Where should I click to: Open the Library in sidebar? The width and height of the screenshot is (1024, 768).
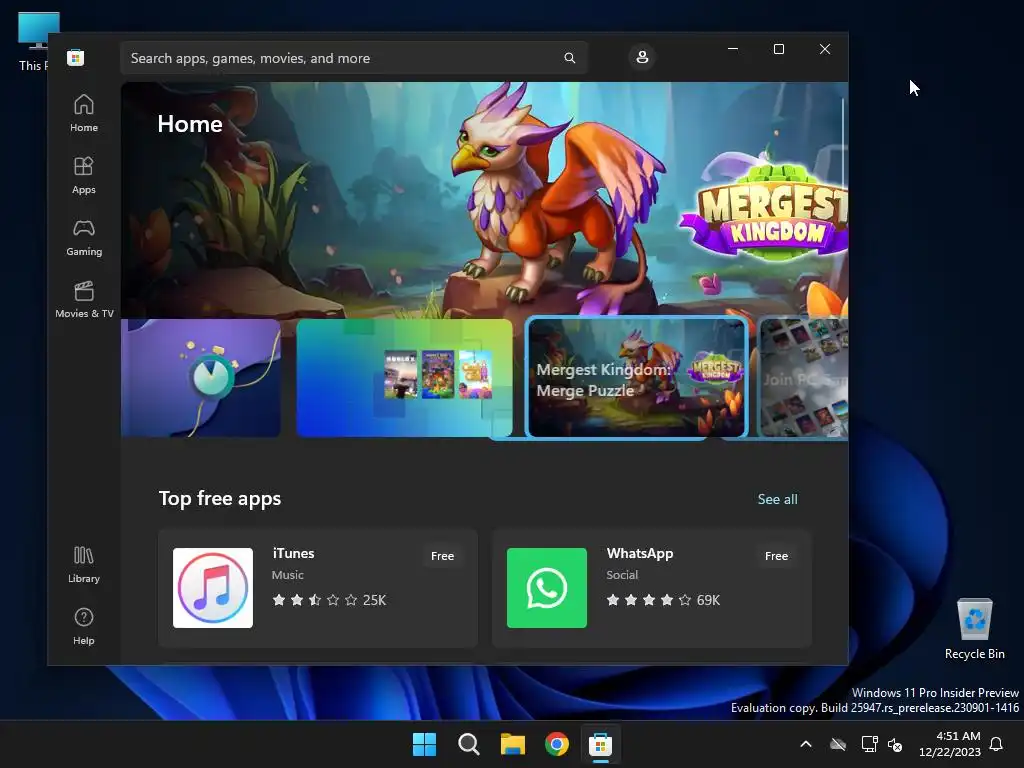click(84, 565)
